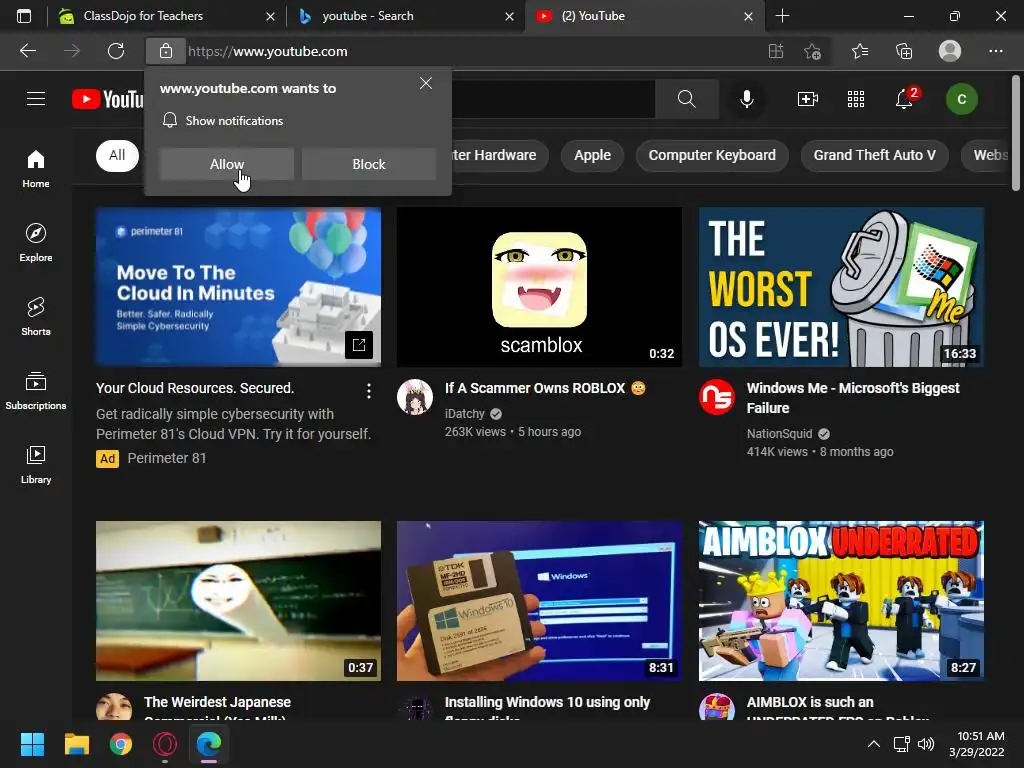The height and width of the screenshot is (768, 1024).
Task: Block YouTube notifications
Action: [x=369, y=164]
